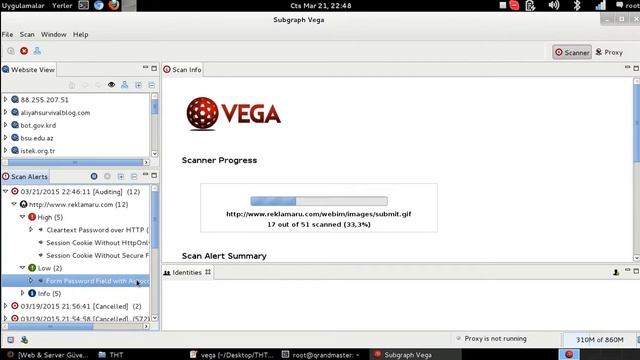
Task: Toggle the eye visibility filter in Website View
Action: (111, 85)
